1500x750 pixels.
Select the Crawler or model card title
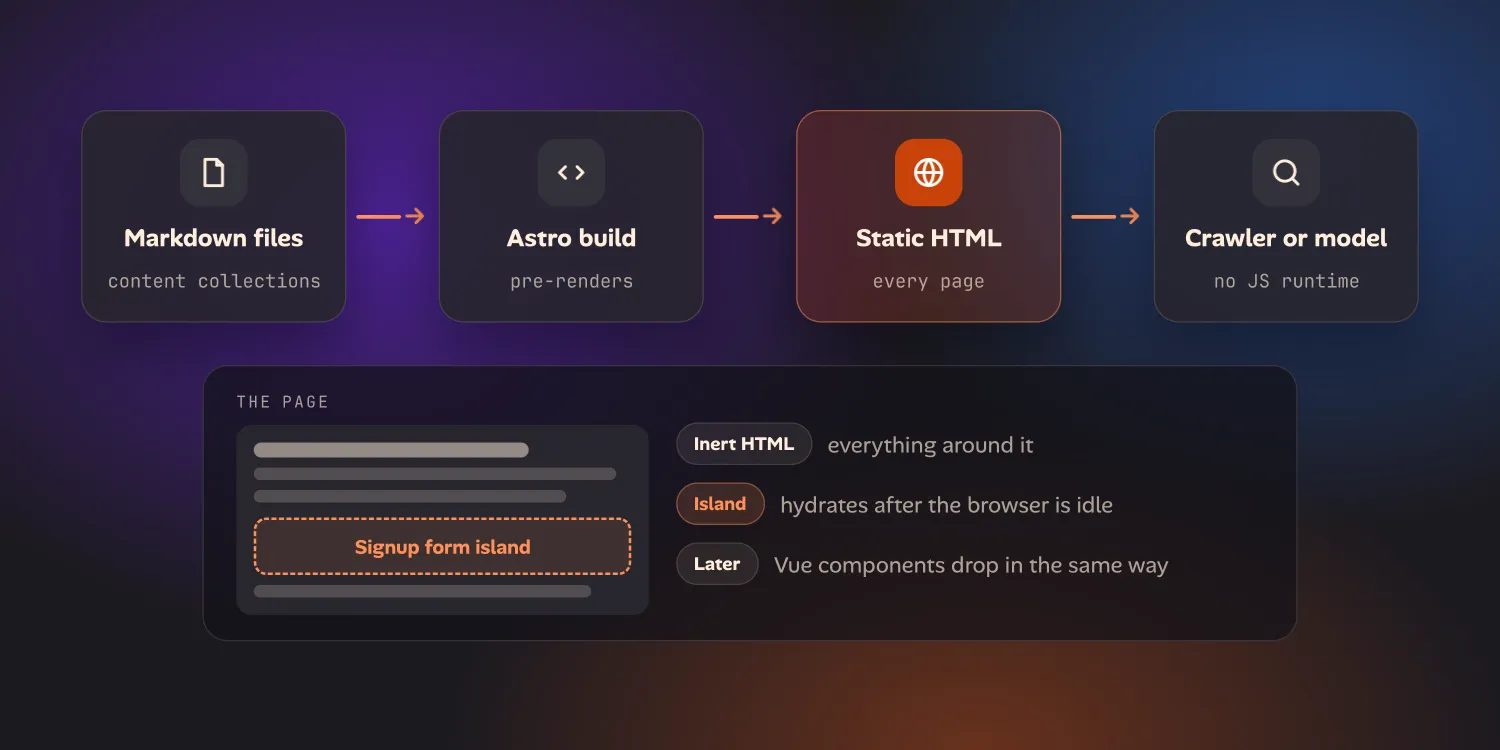1286,238
